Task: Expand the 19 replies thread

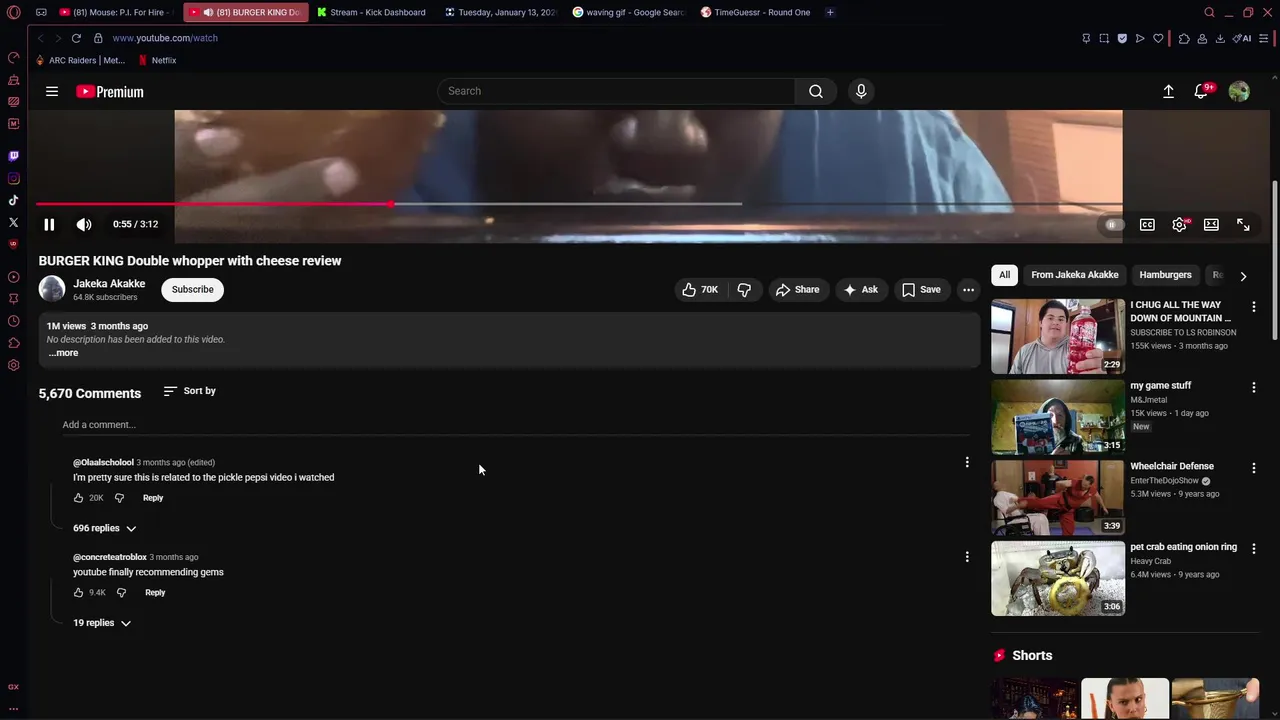Action: point(102,623)
